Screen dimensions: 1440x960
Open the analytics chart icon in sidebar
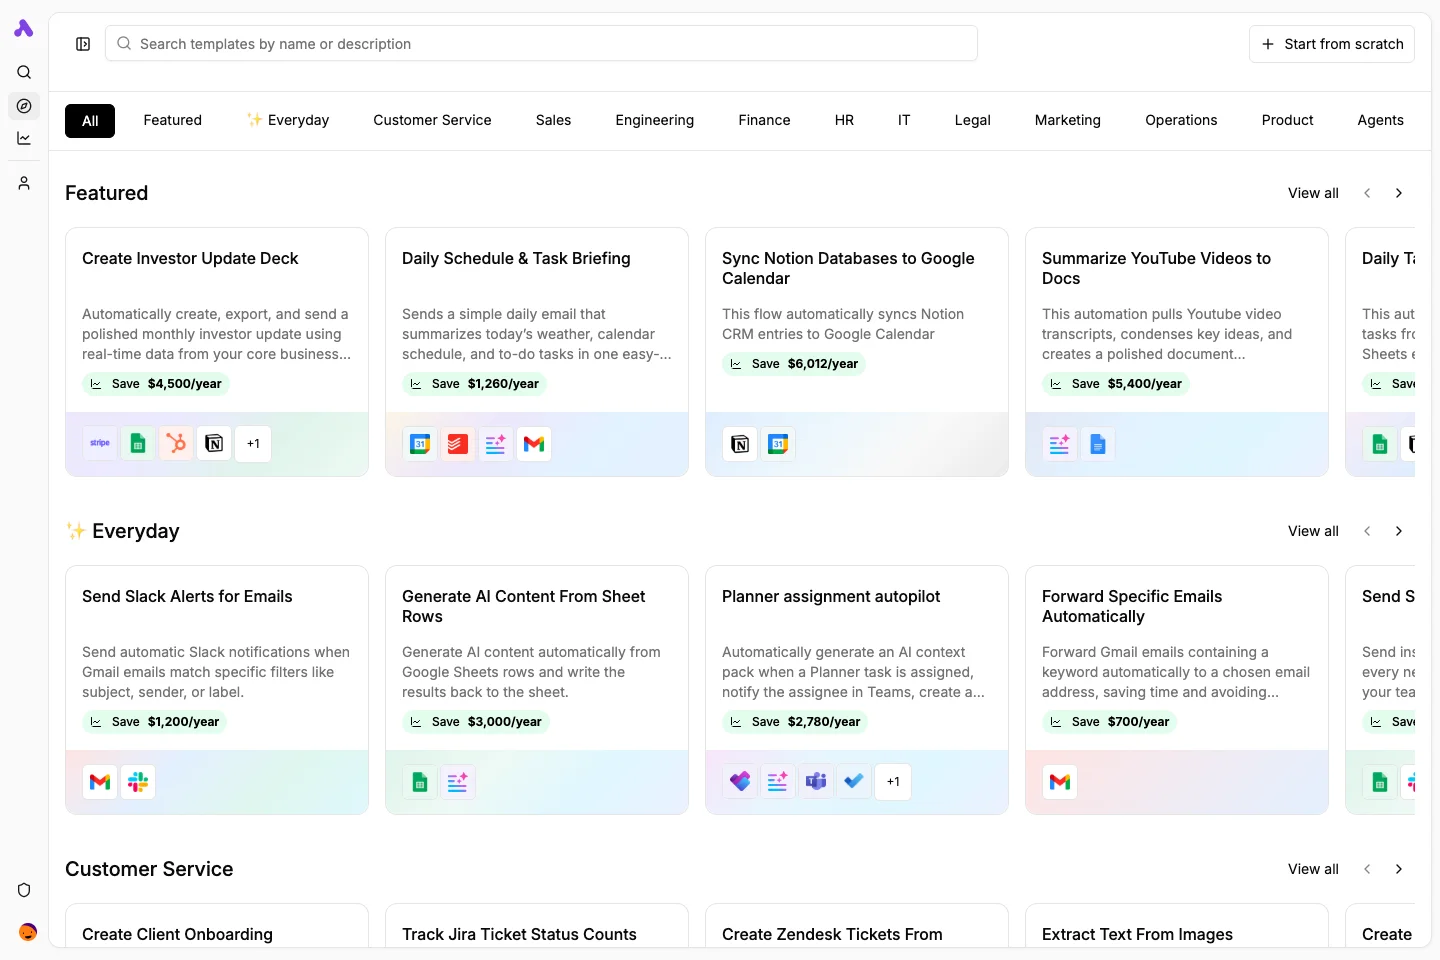click(x=24, y=139)
